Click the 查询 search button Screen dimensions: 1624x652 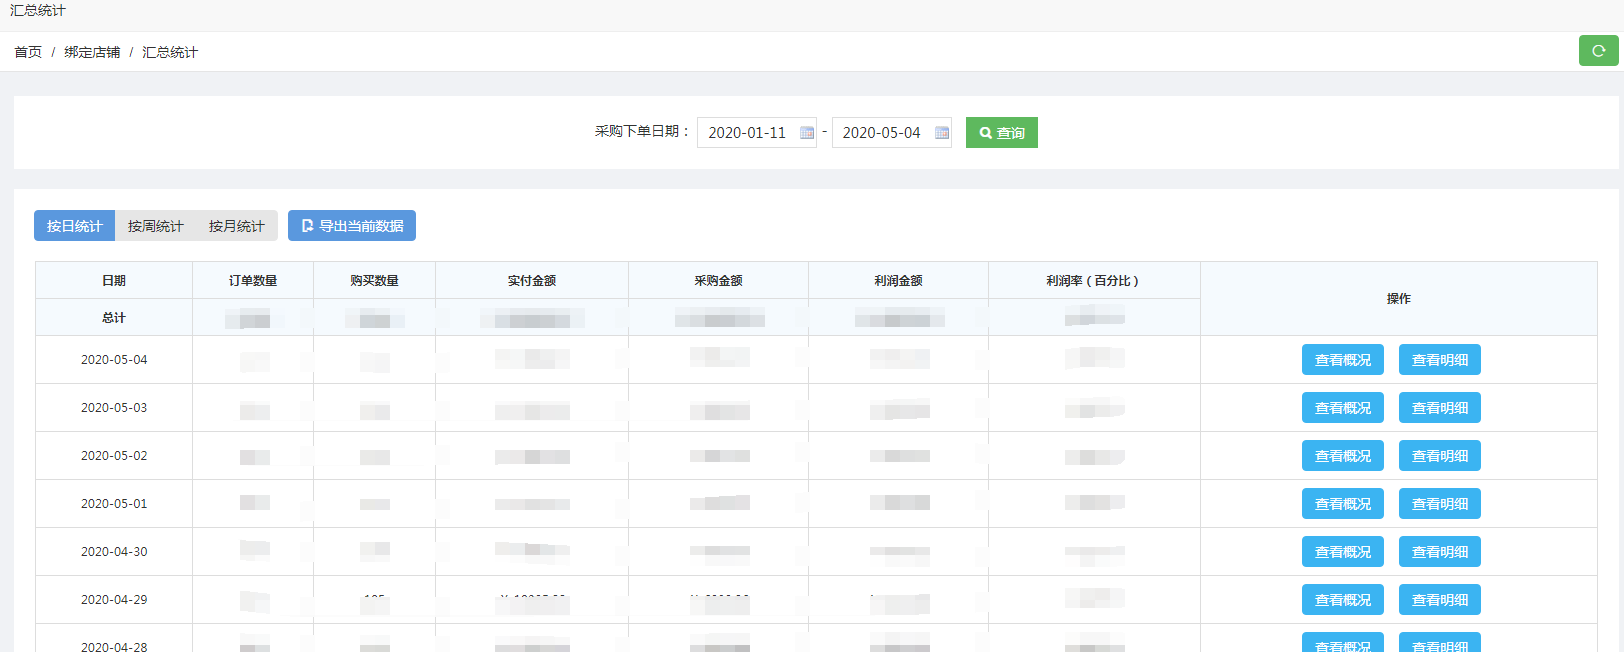[1001, 132]
